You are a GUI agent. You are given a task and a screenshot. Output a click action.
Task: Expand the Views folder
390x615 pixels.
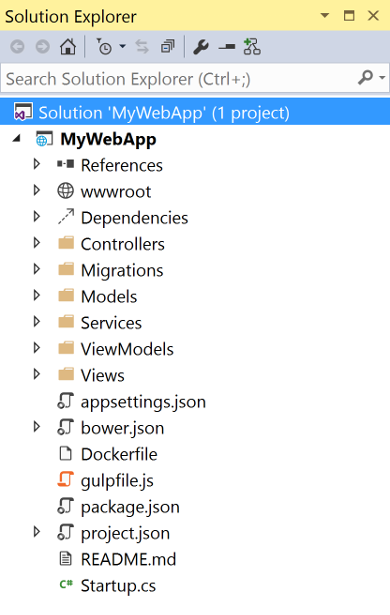tap(37, 374)
